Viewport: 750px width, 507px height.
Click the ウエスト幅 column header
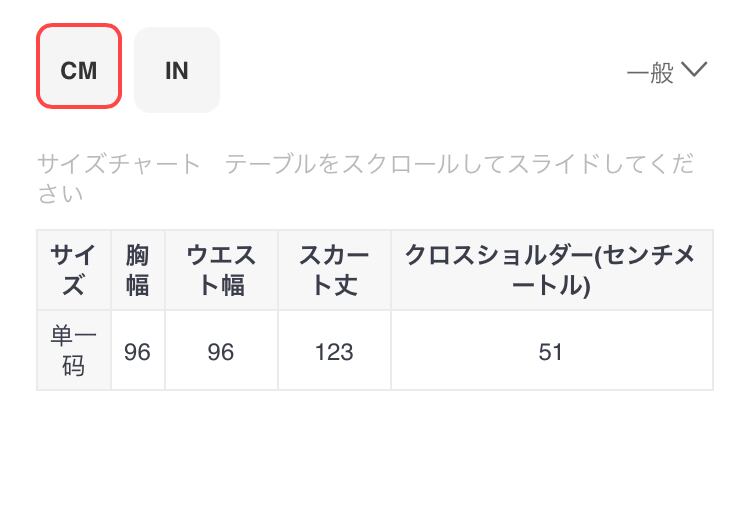coord(221,270)
